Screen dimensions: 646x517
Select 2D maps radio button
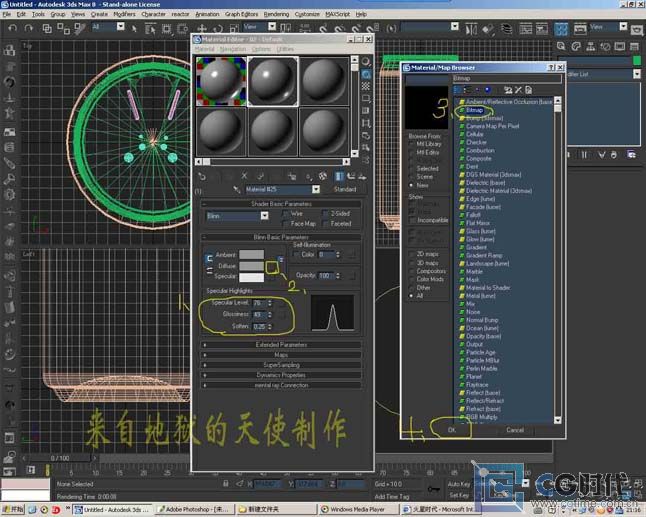pyautogui.click(x=411, y=254)
